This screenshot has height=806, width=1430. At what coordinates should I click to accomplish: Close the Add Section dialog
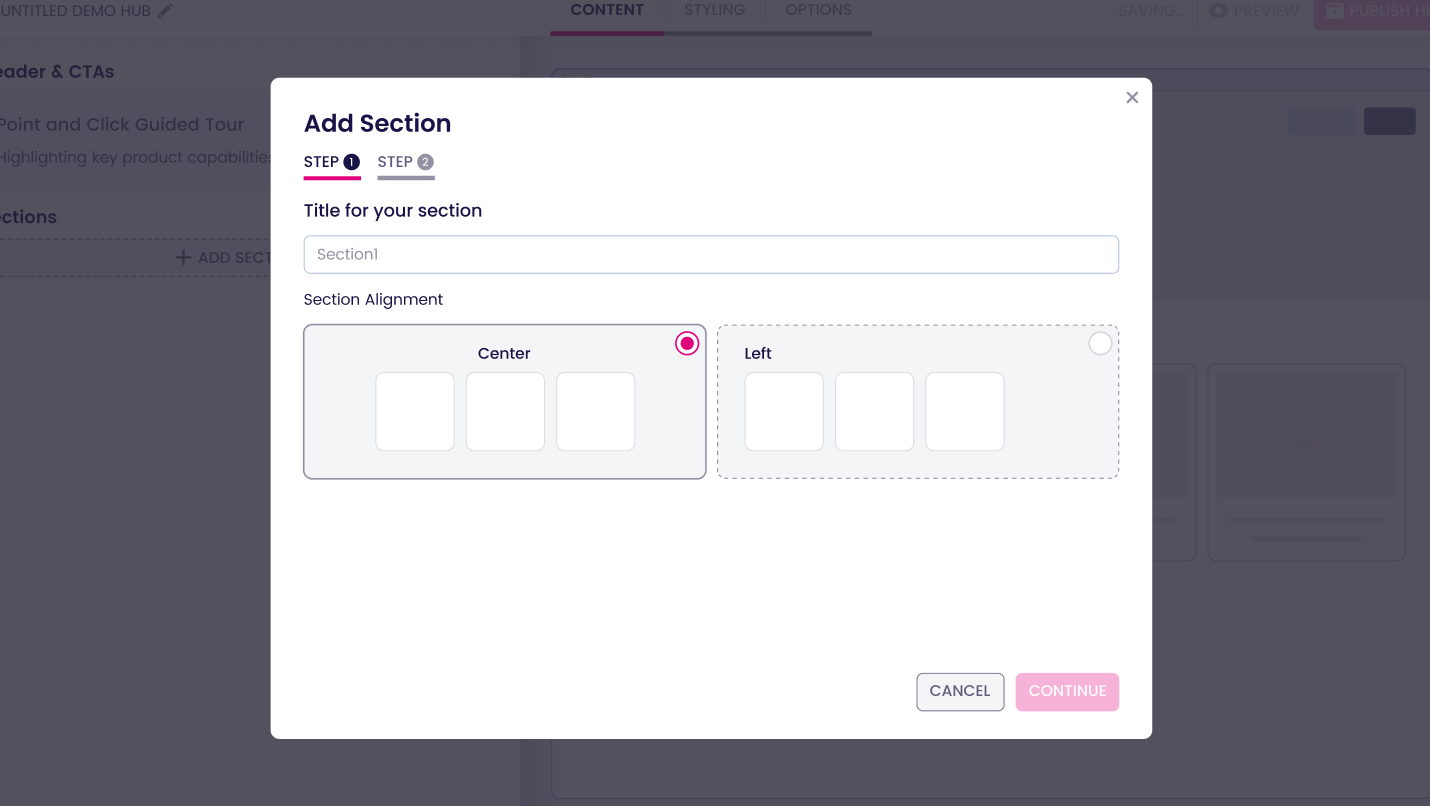click(x=1132, y=97)
